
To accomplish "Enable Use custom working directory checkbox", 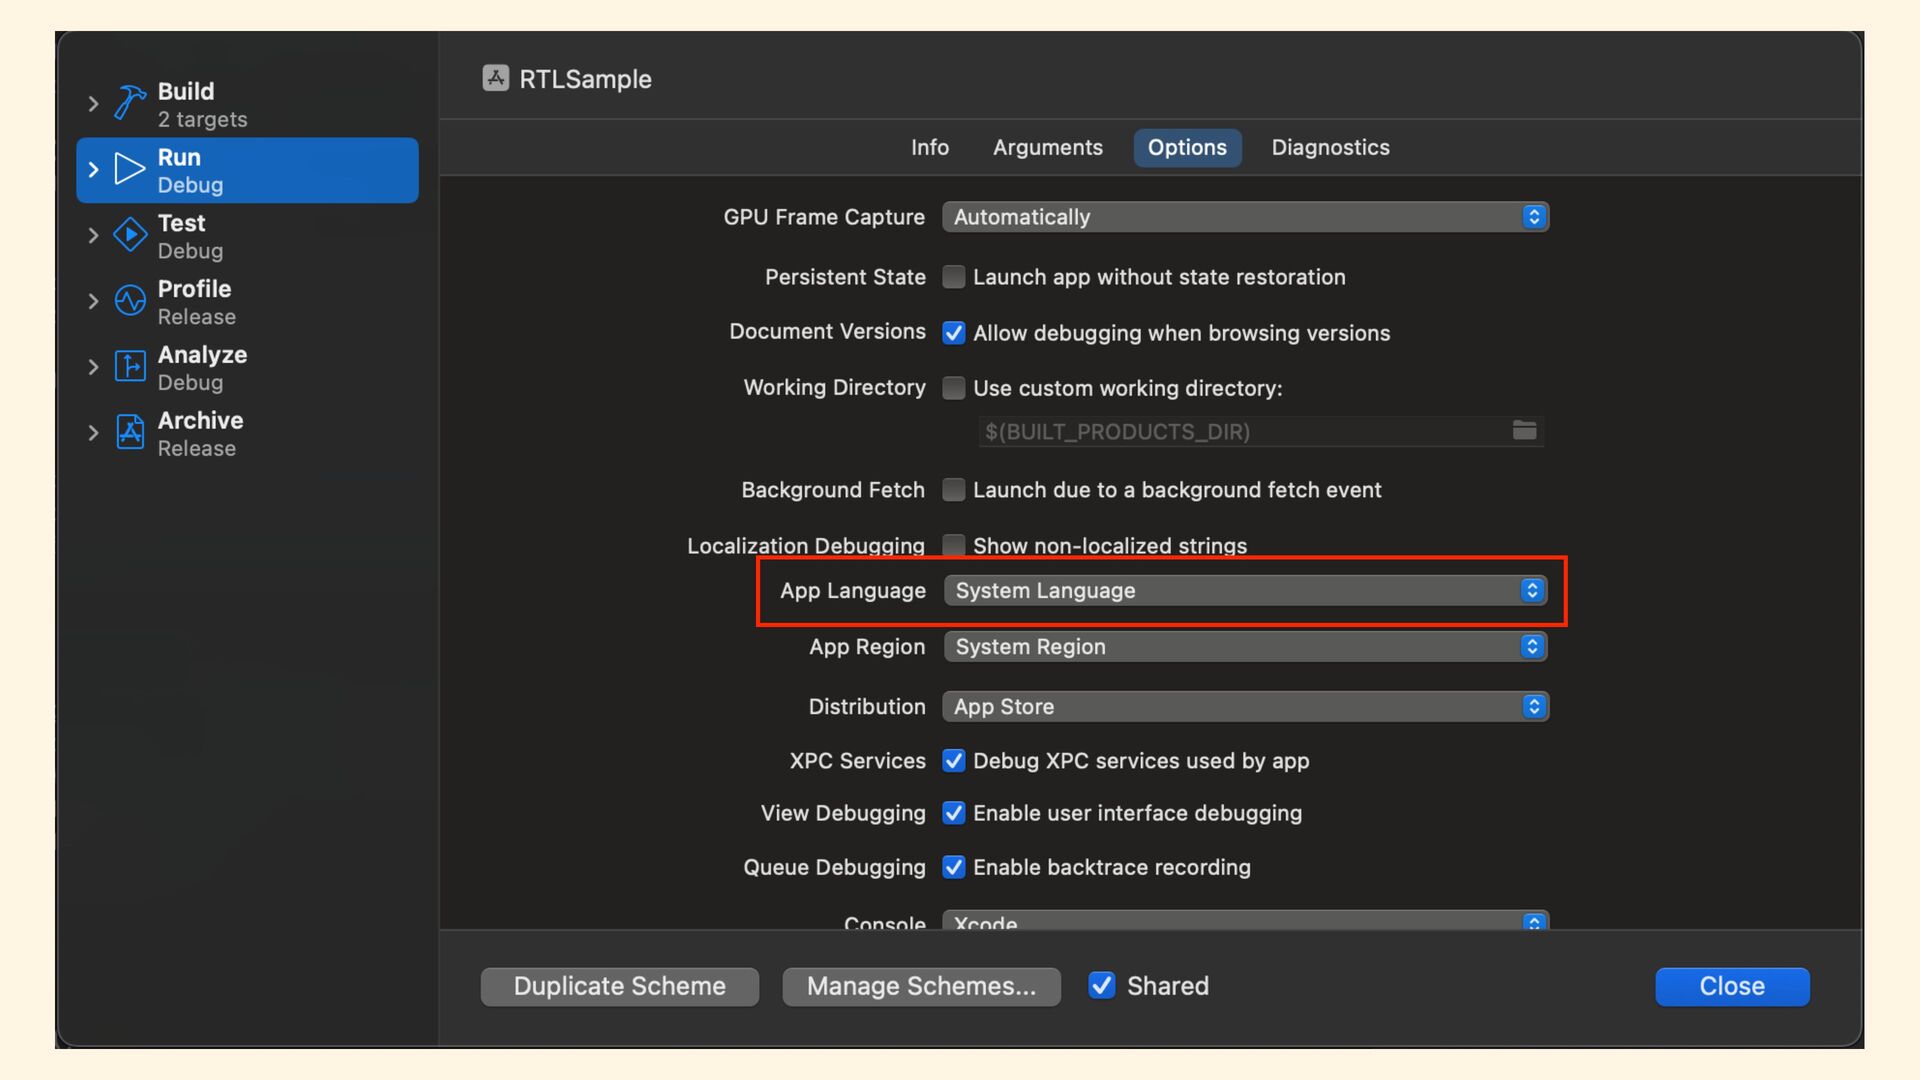I will [954, 388].
